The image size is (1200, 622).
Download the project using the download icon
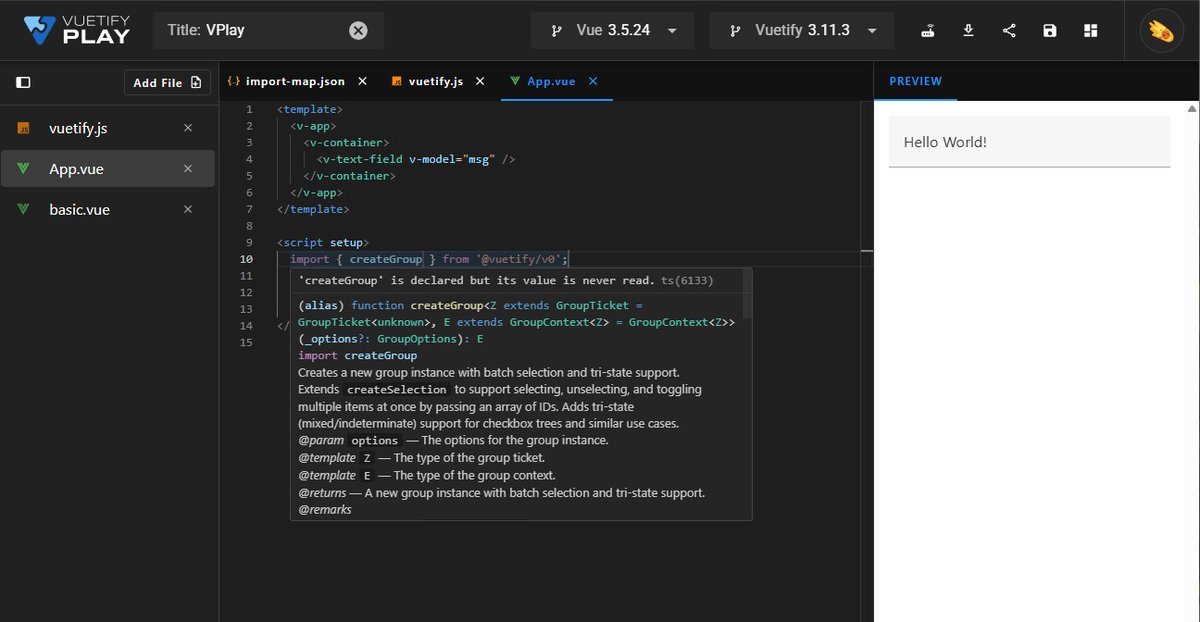[x=968, y=30]
